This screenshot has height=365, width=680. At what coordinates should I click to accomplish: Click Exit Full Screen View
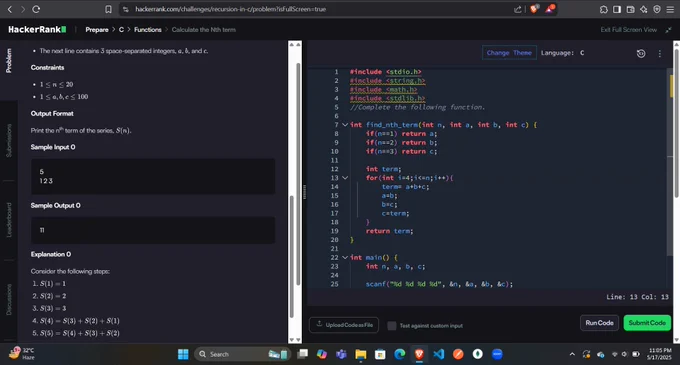(x=628, y=29)
